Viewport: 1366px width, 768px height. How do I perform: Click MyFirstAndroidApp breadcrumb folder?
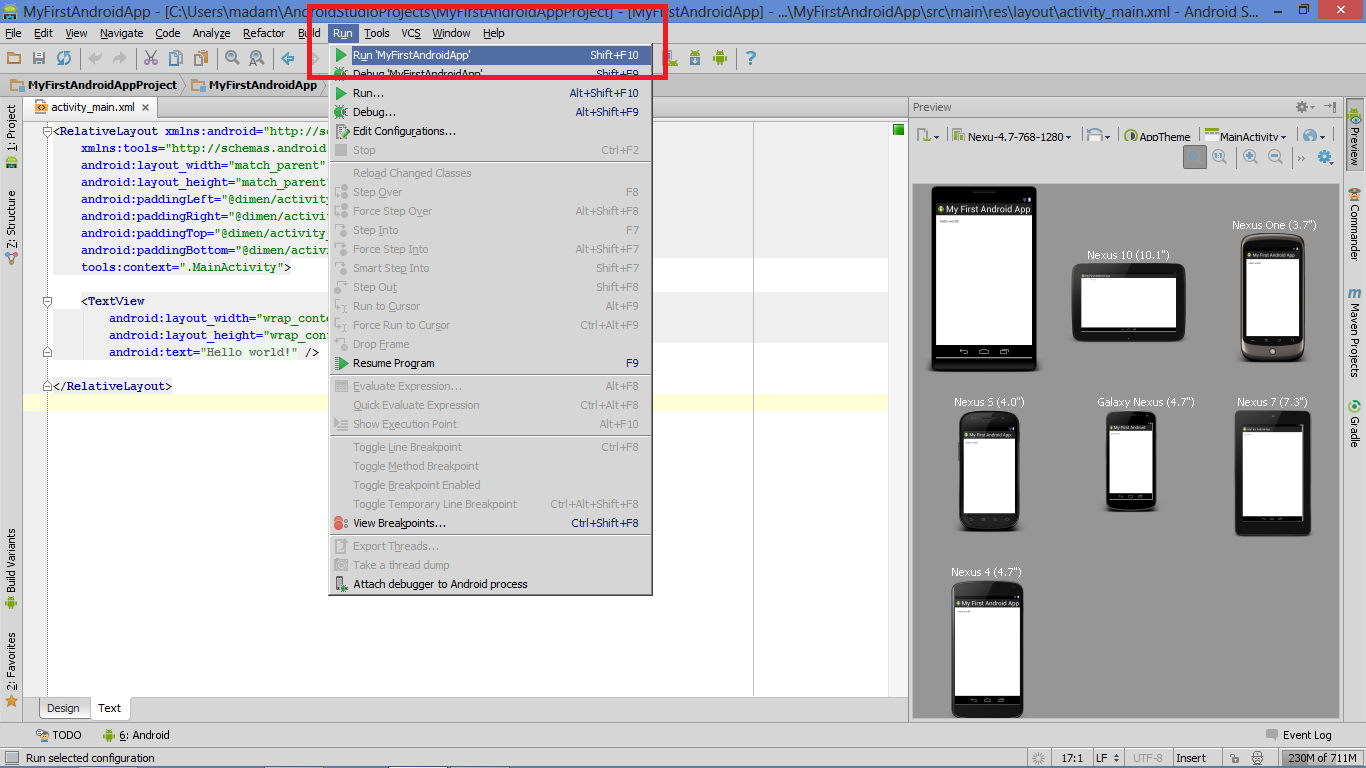coord(255,85)
